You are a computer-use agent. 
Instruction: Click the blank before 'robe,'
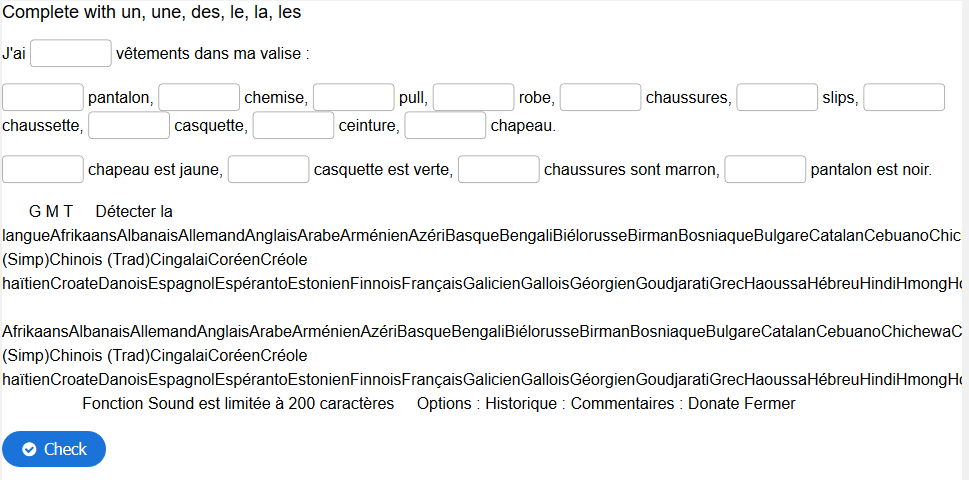pos(473,97)
